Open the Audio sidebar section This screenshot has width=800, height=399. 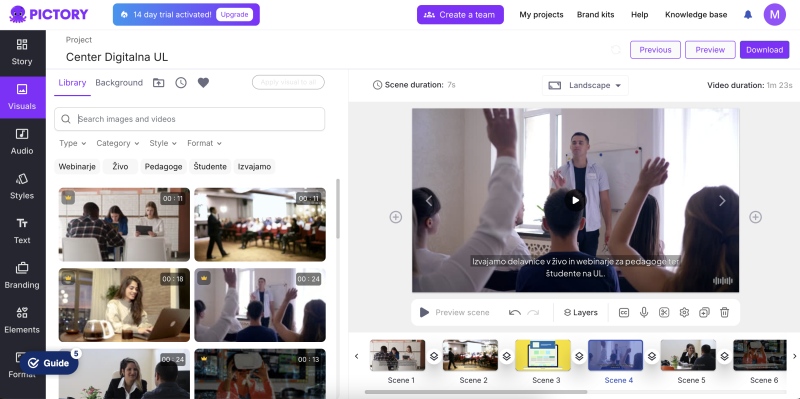point(22,141)
